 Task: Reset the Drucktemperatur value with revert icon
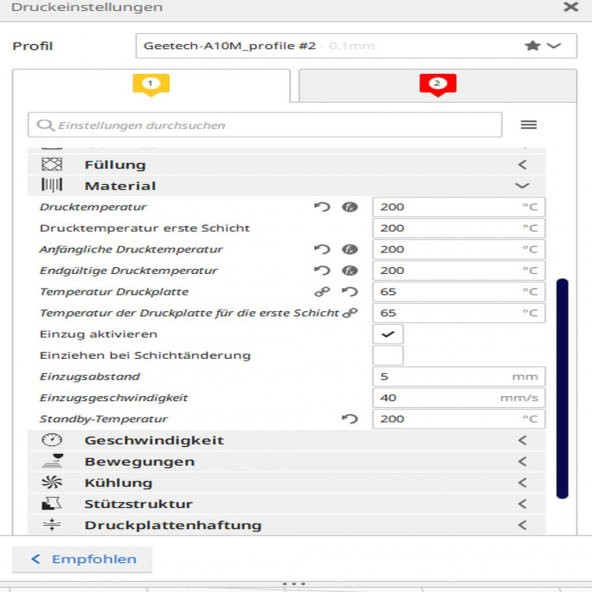(x=322, y=207)
